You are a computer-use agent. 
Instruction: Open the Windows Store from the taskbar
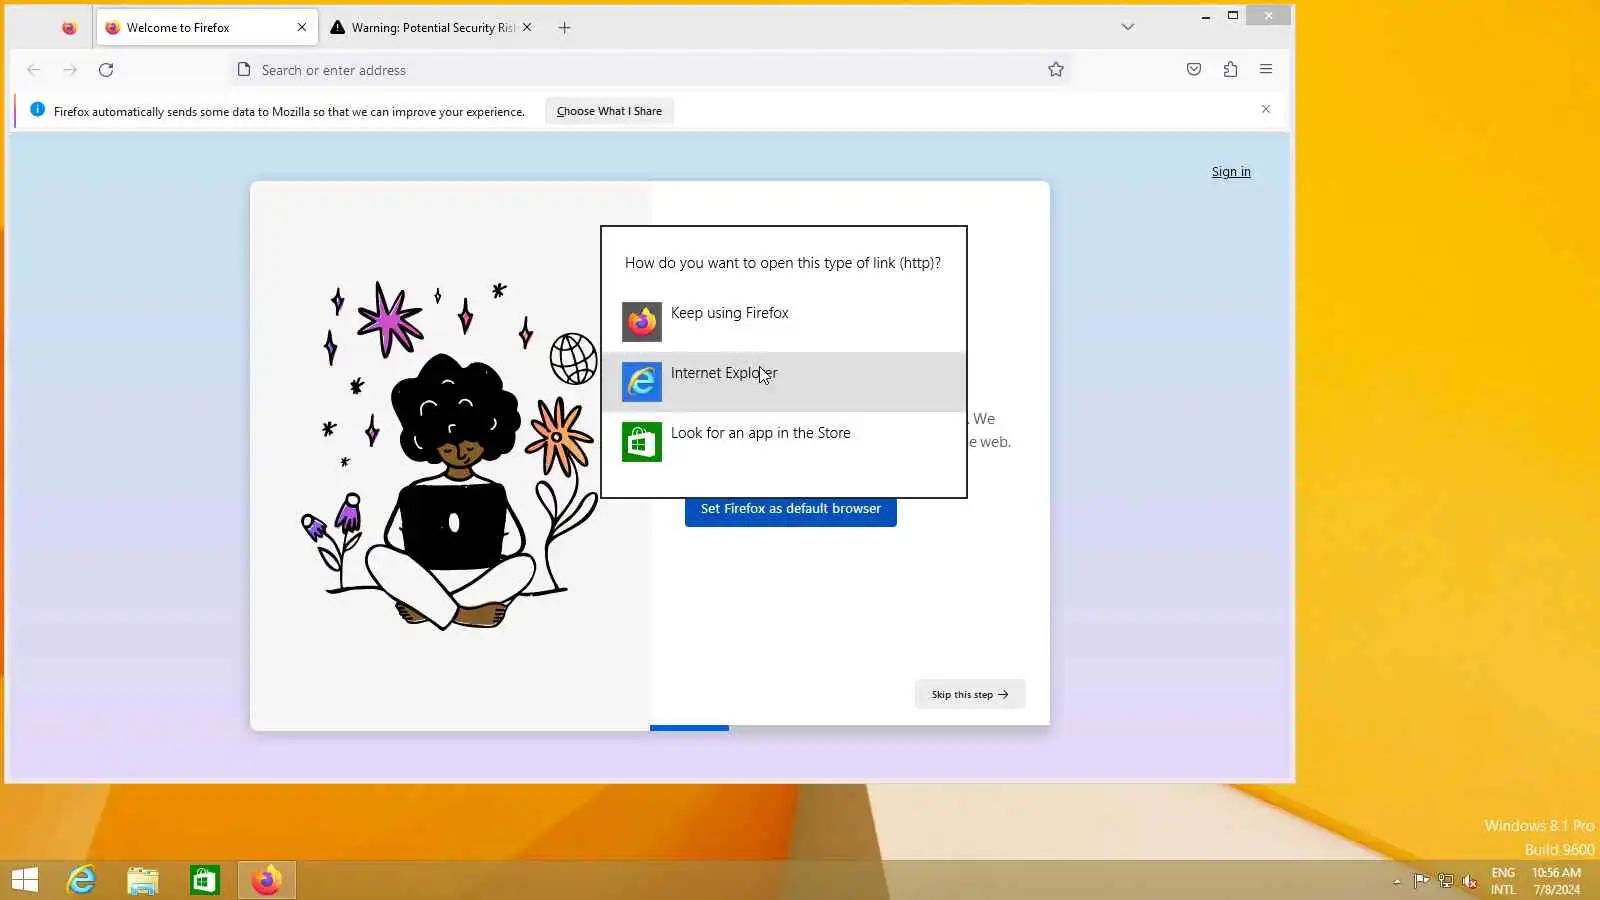[x=205, y=880]
